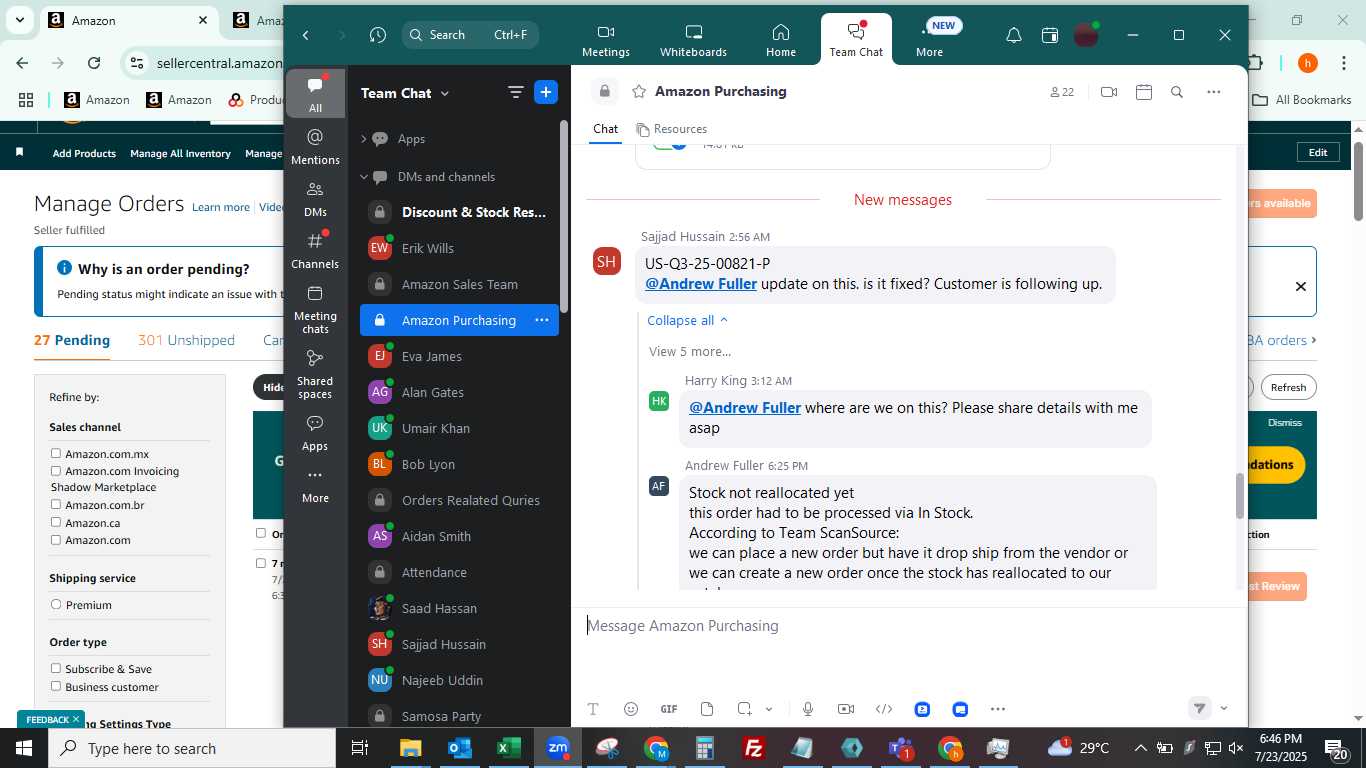The height and width of the screenshot is (768, 1366).
Task: Schedule a meeting from the channel header
Action: coord(1144,92)
